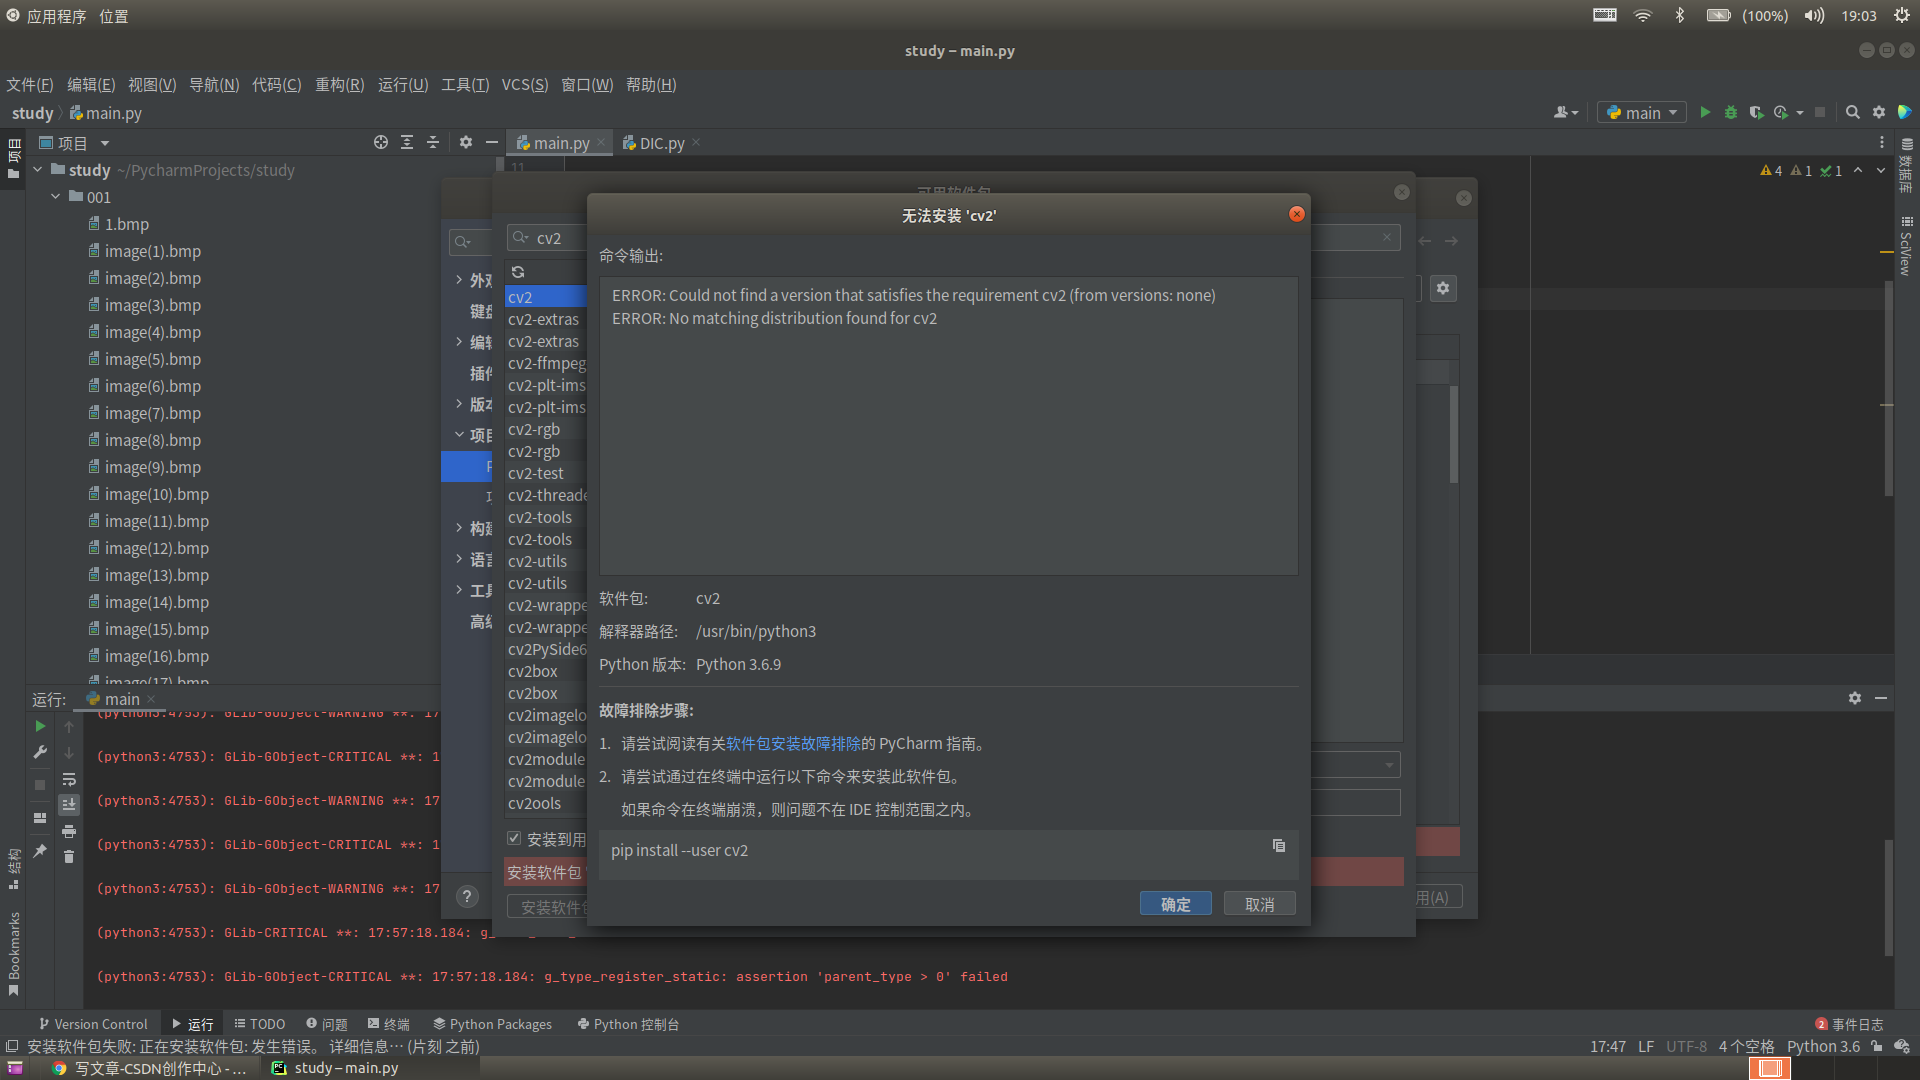Image resolution: width=1920 pixels, height=1080 pixels.
Task: Select cv2-ffmpeg in package list
Action: [546, 363]
